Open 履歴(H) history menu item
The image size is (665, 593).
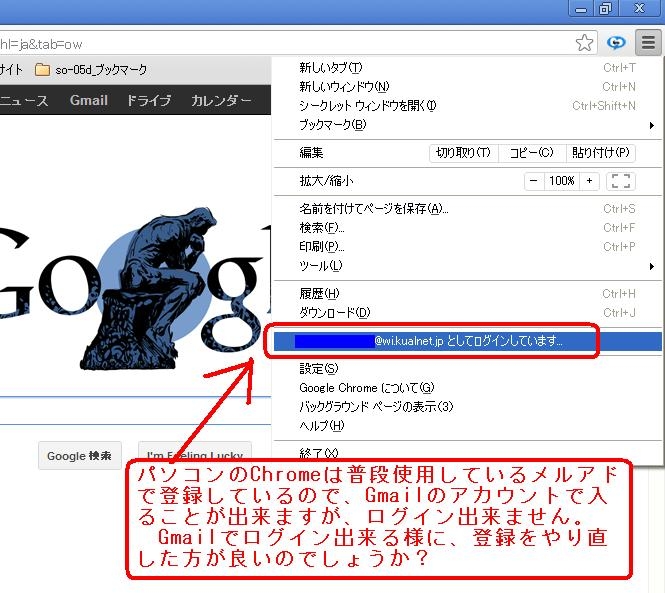pos(467,294)
